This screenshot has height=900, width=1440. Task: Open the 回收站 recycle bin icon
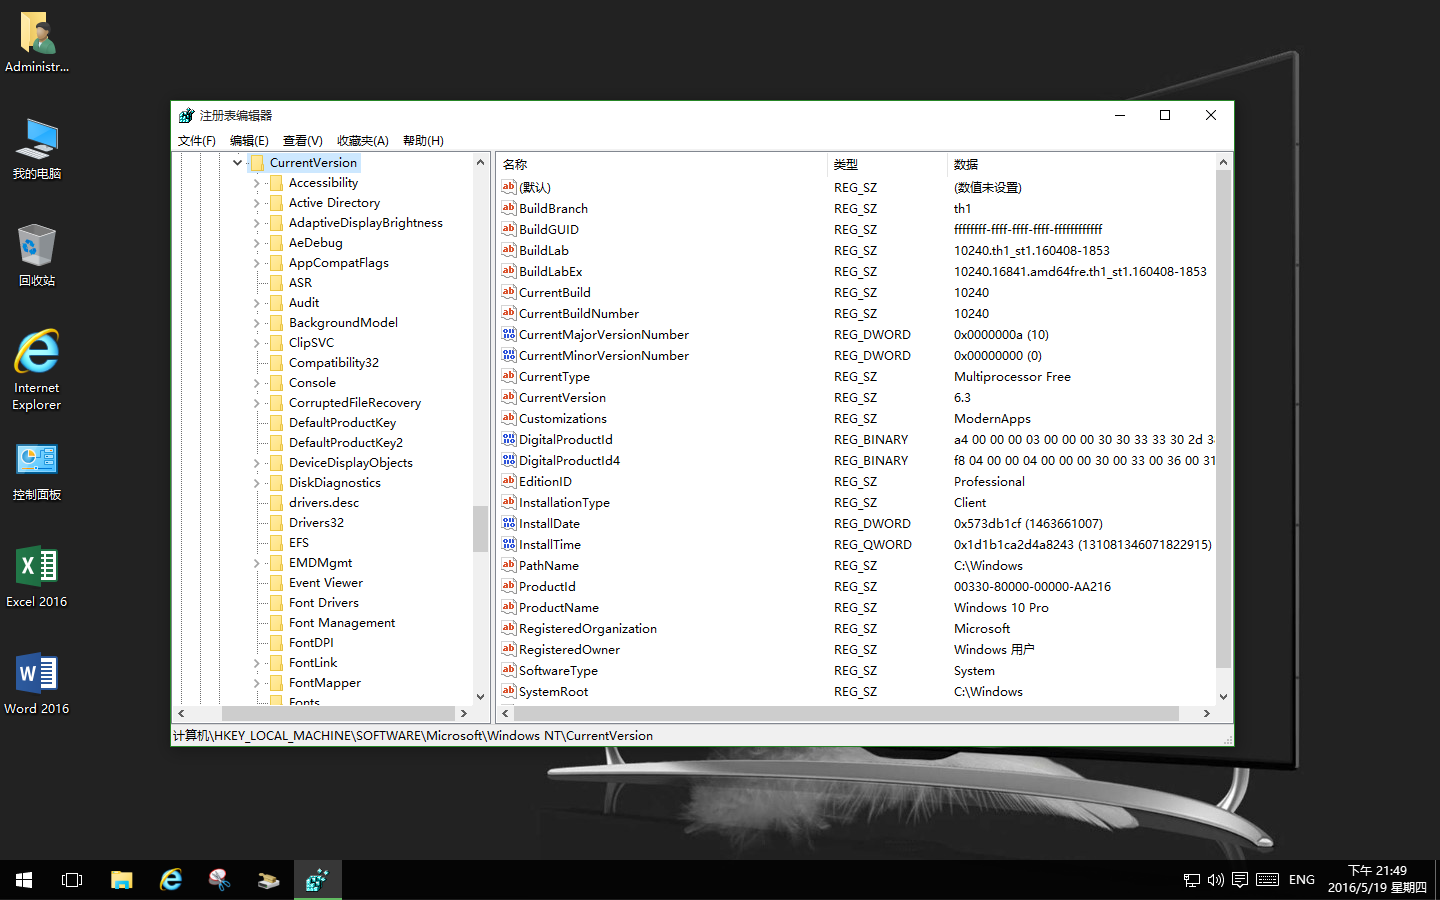(x=37, y=255)
